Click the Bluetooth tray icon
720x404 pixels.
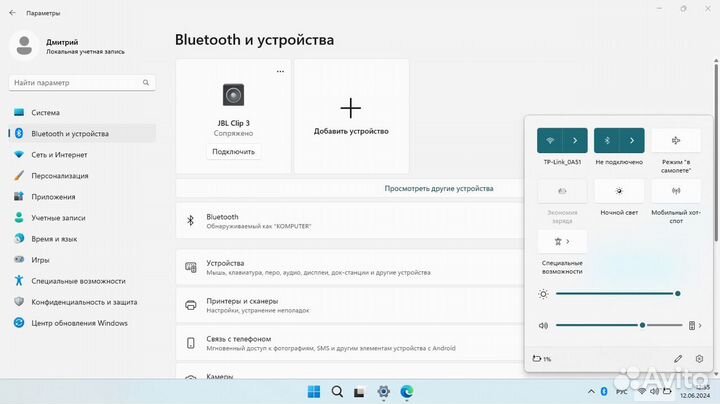coord(604,392)
